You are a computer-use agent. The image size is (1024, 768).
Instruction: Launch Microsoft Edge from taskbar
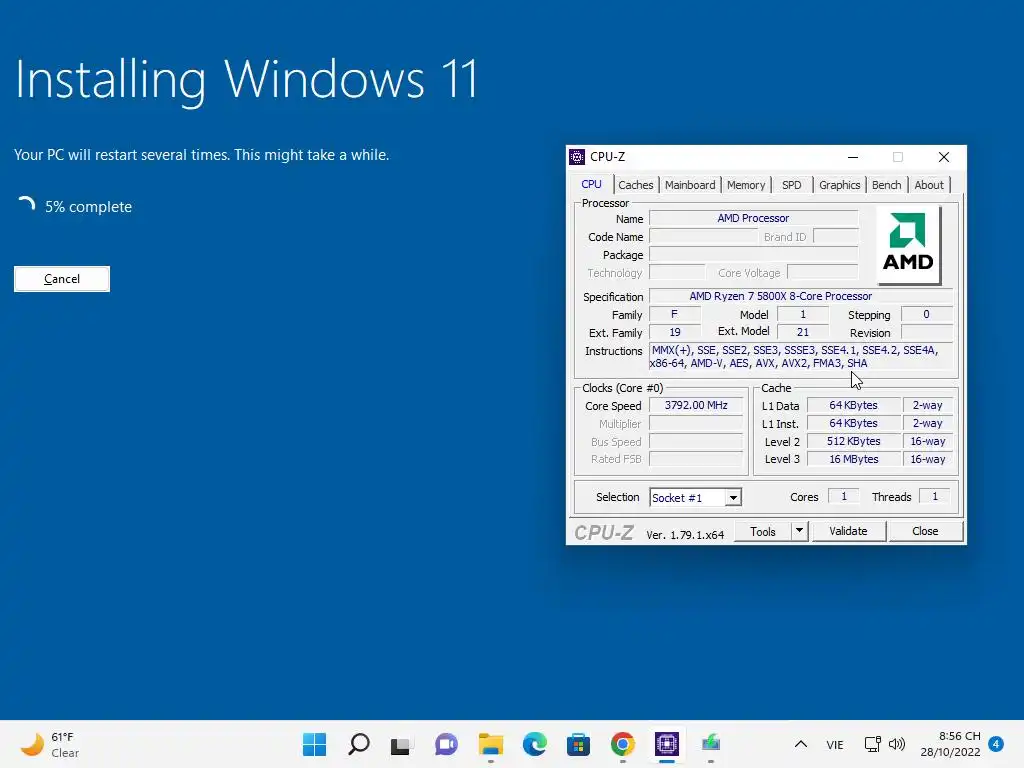(534, 744)
